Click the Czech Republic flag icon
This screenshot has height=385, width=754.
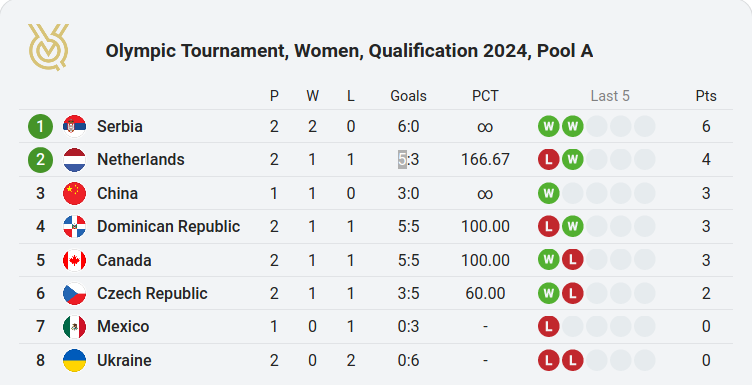coord(75,293)
